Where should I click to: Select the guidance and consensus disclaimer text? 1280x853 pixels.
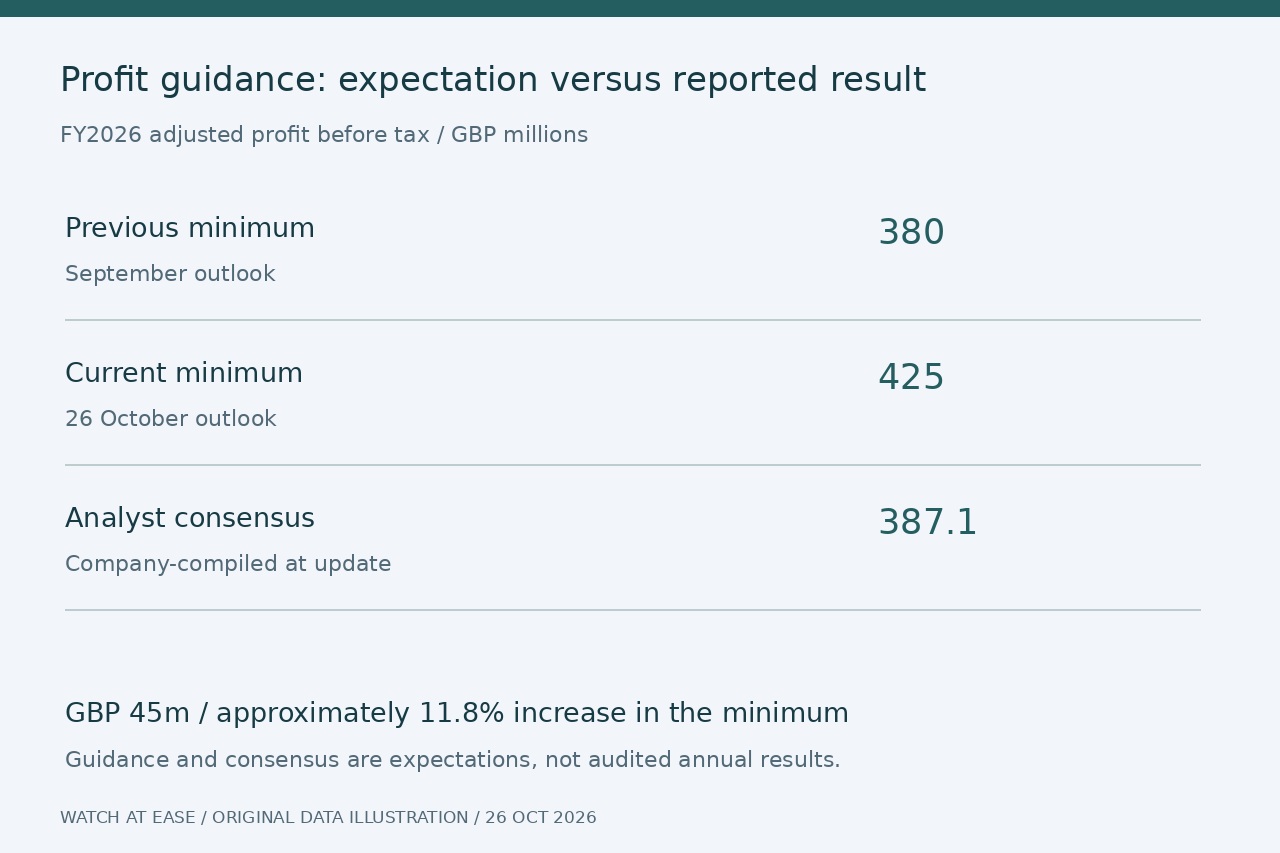(x=453, y=760)
